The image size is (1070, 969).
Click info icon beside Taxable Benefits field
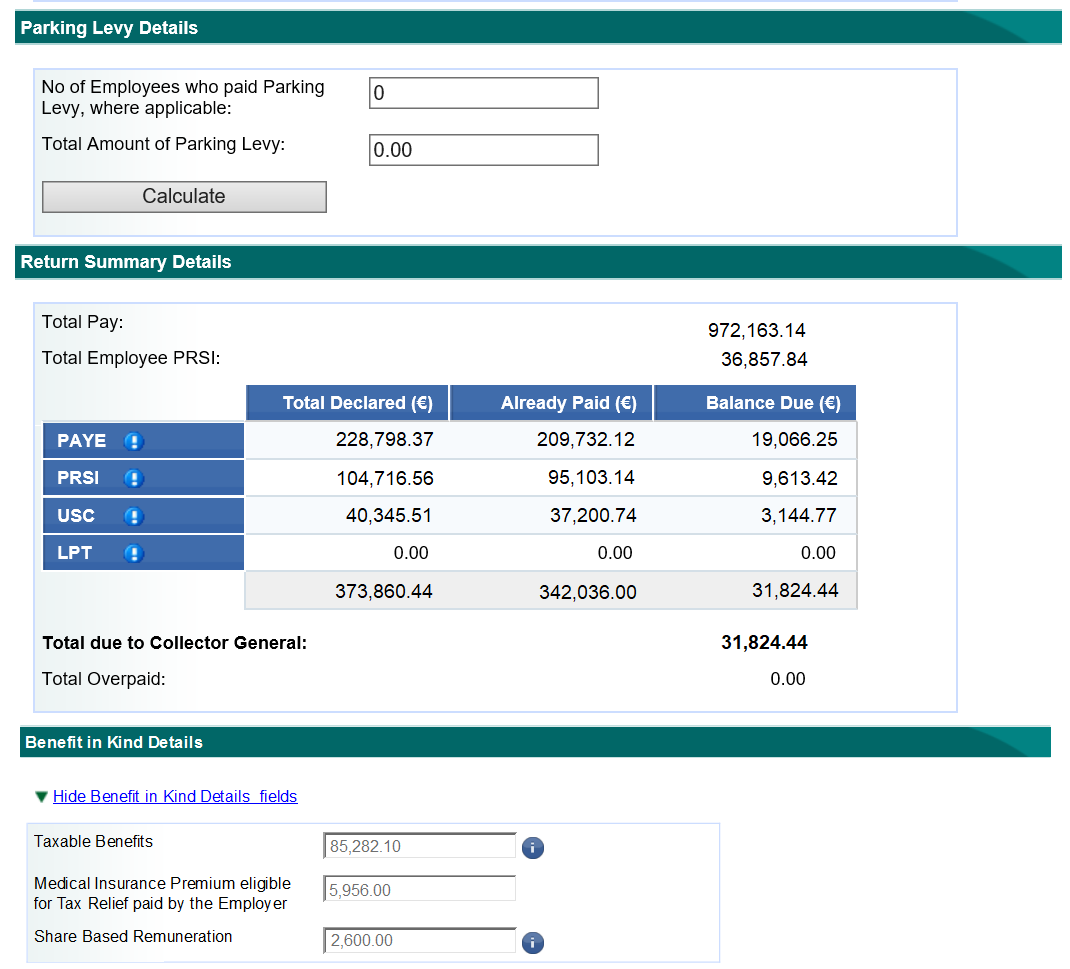[x=534, y=848]
